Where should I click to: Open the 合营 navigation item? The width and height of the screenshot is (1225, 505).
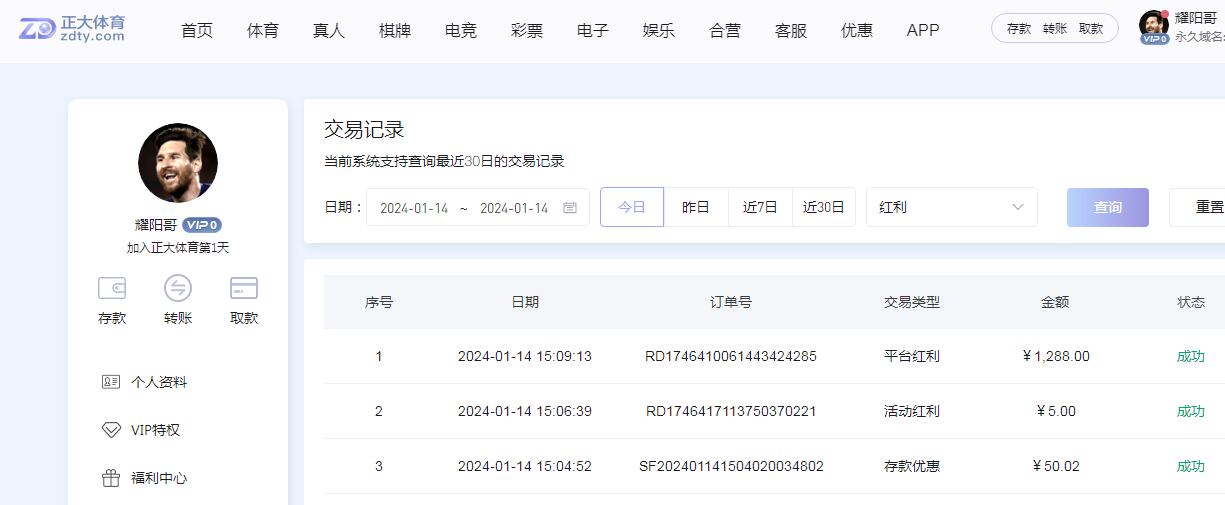[x=725, y=30]
